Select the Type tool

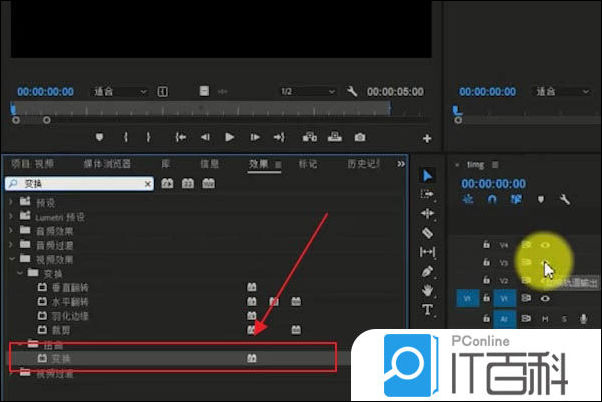(x=427, y=309)
